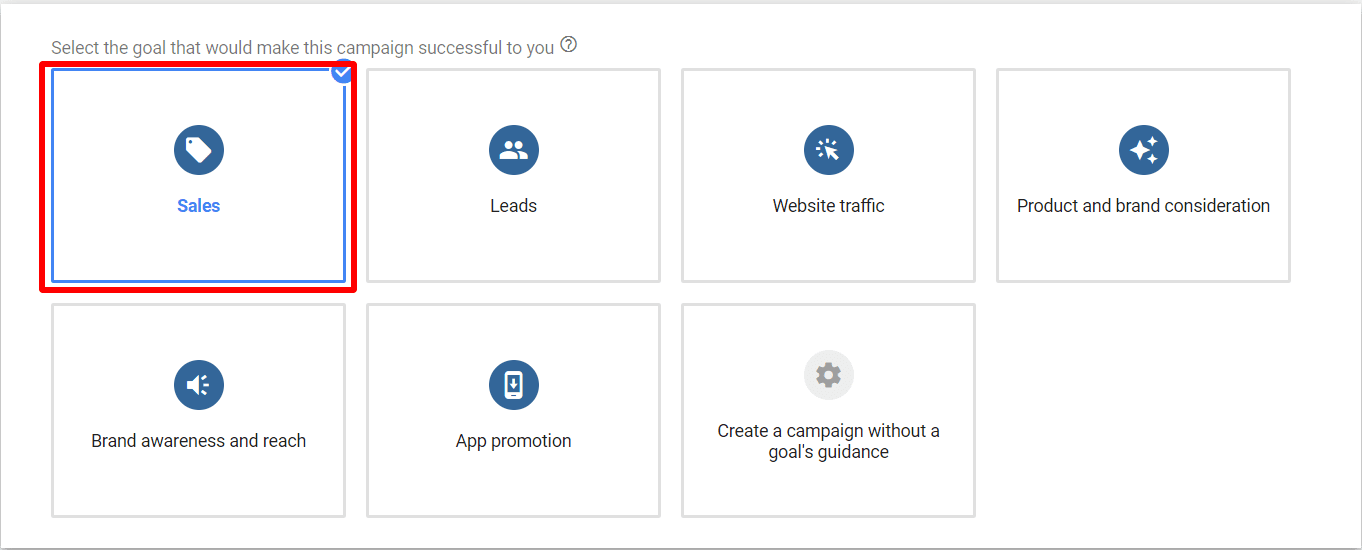This screenshot has height=550, width=1362.
Task: Click the Website traffic cursor icon
Action: (x=828, y=150)
